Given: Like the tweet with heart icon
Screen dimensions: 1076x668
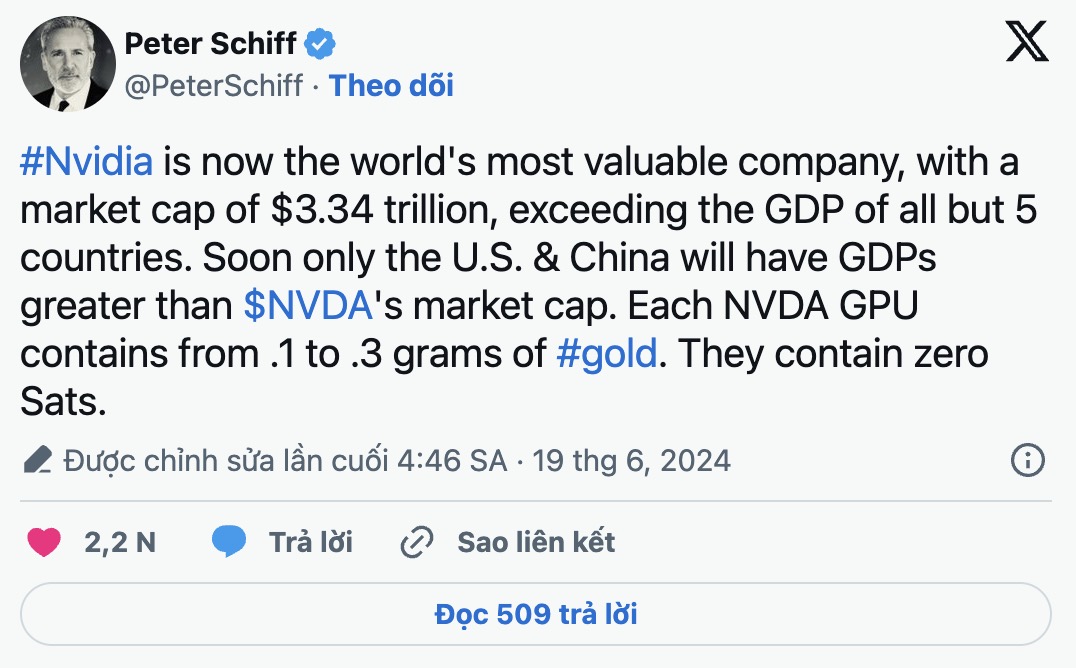Looking at the screenshot, I should [x=44, y=542].
